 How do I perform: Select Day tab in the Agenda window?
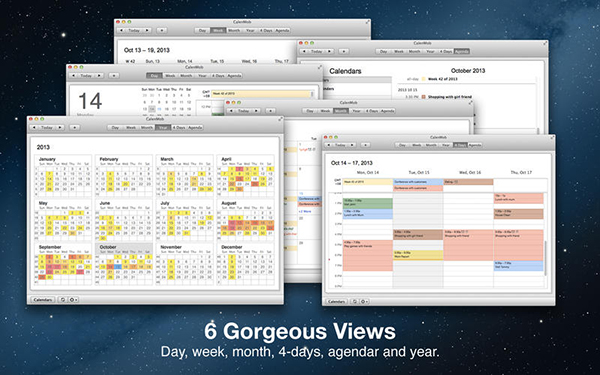[x=383, y=51]
